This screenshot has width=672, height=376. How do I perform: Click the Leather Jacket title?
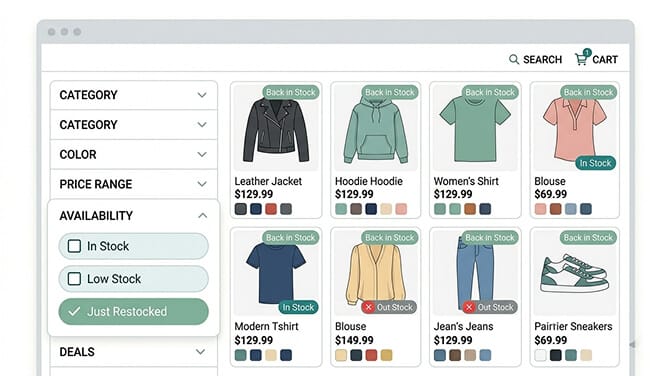click(268, 181)
